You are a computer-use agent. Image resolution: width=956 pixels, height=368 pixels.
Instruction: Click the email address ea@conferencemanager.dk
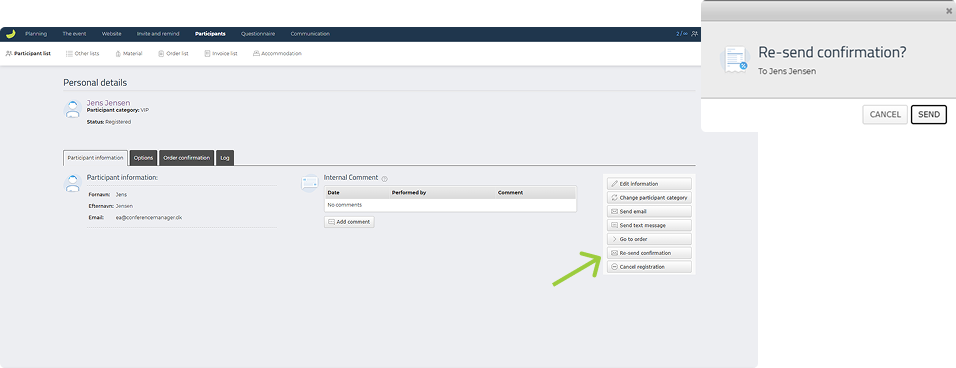tap(149, 217)
